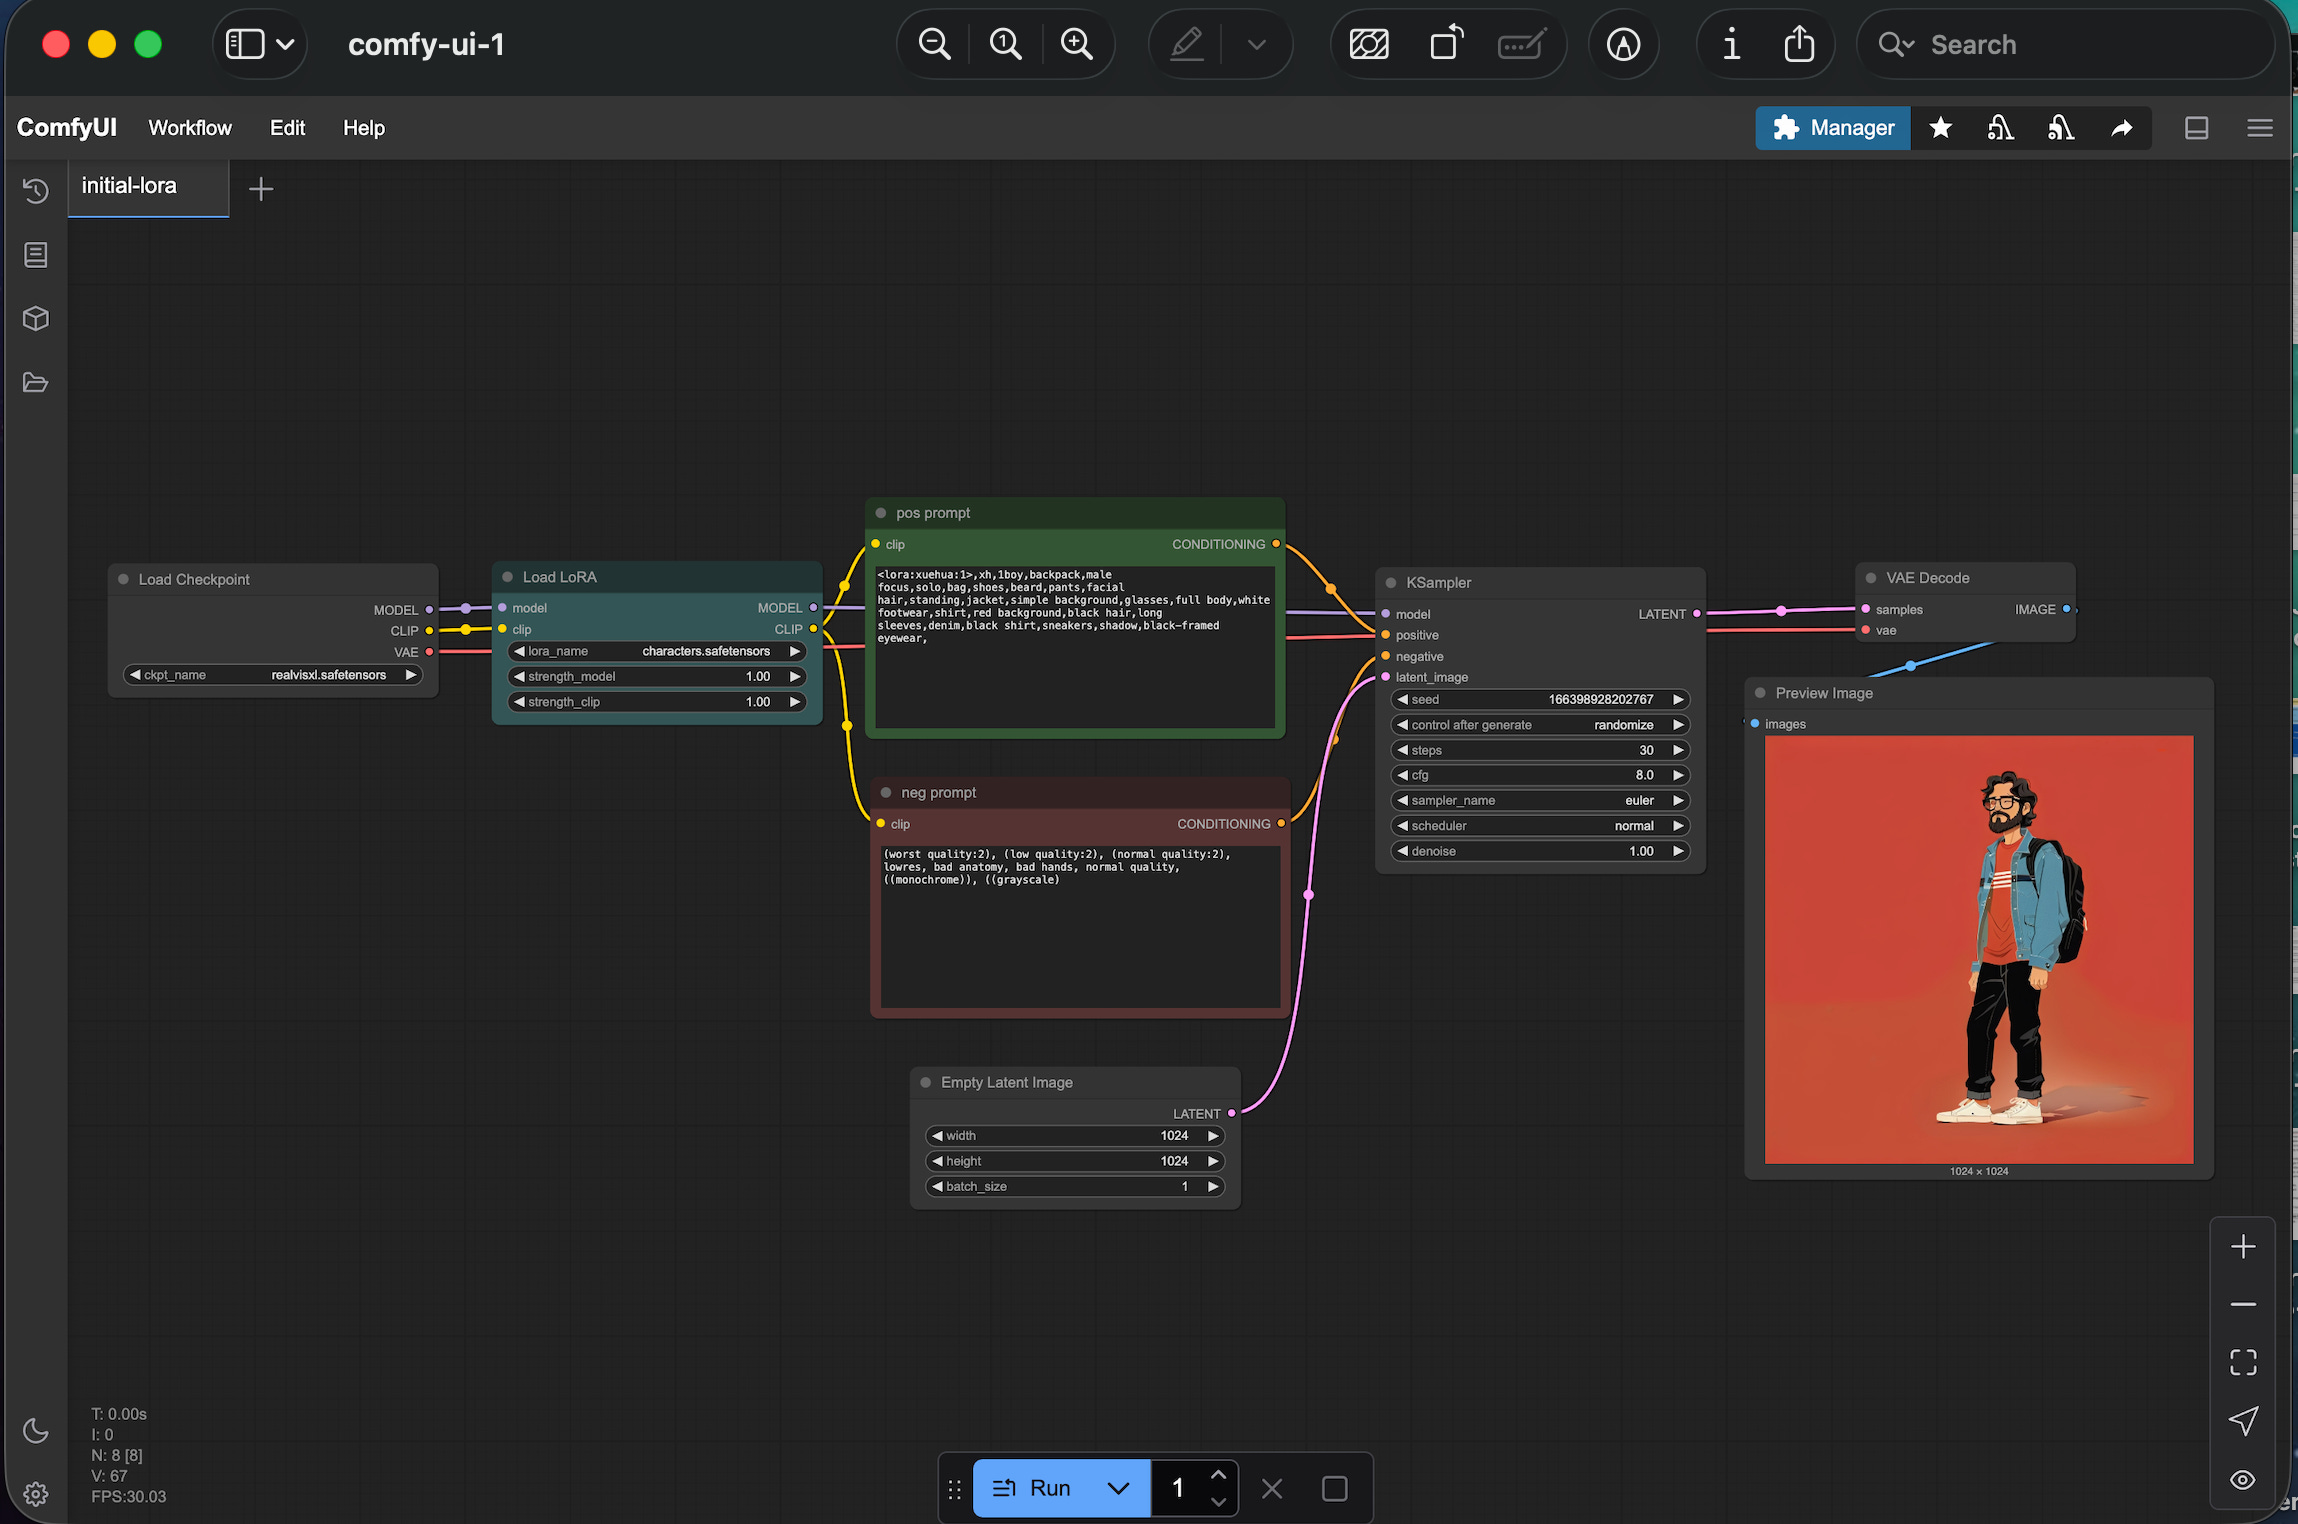Open settings gear in bottom sidebar
This screenshot has height=1524, width=2298.
coord(36,1494)
